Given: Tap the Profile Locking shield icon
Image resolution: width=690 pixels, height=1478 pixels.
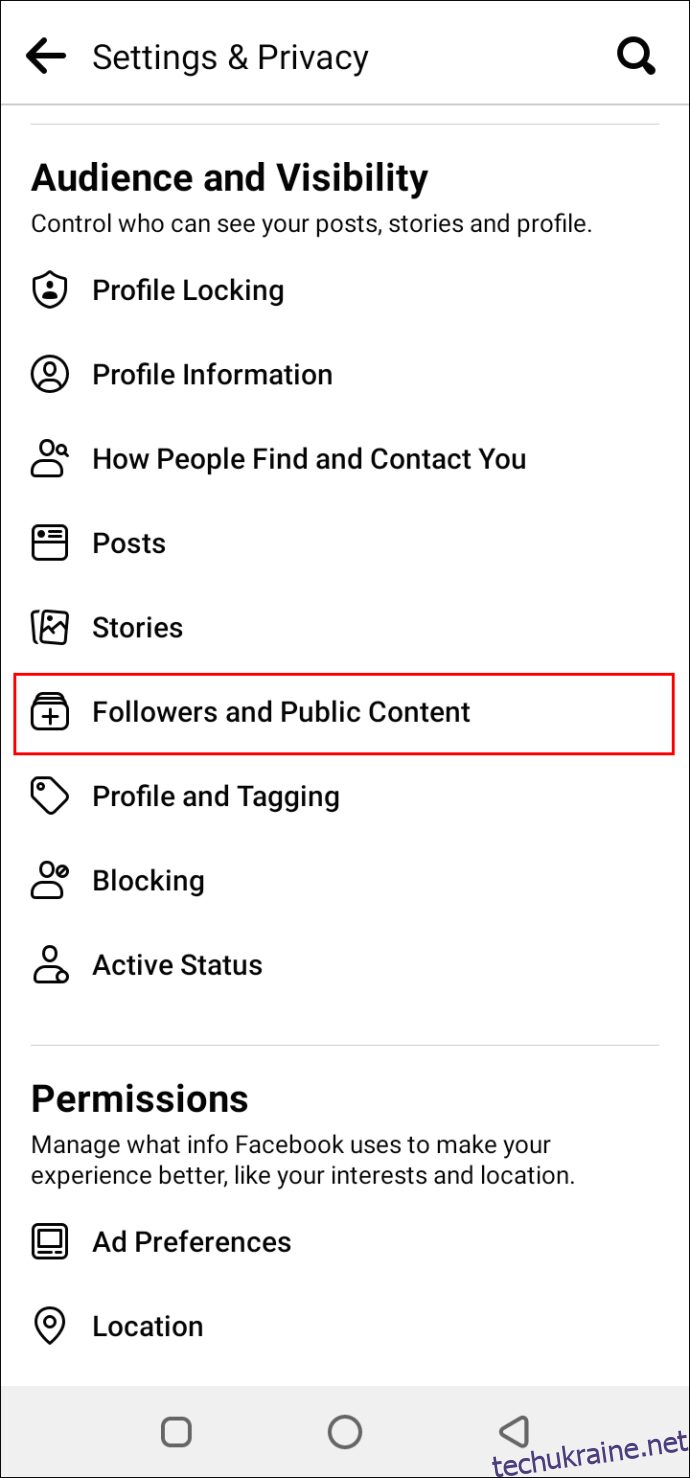Looking at the screenshot, I should click(49, 291).
